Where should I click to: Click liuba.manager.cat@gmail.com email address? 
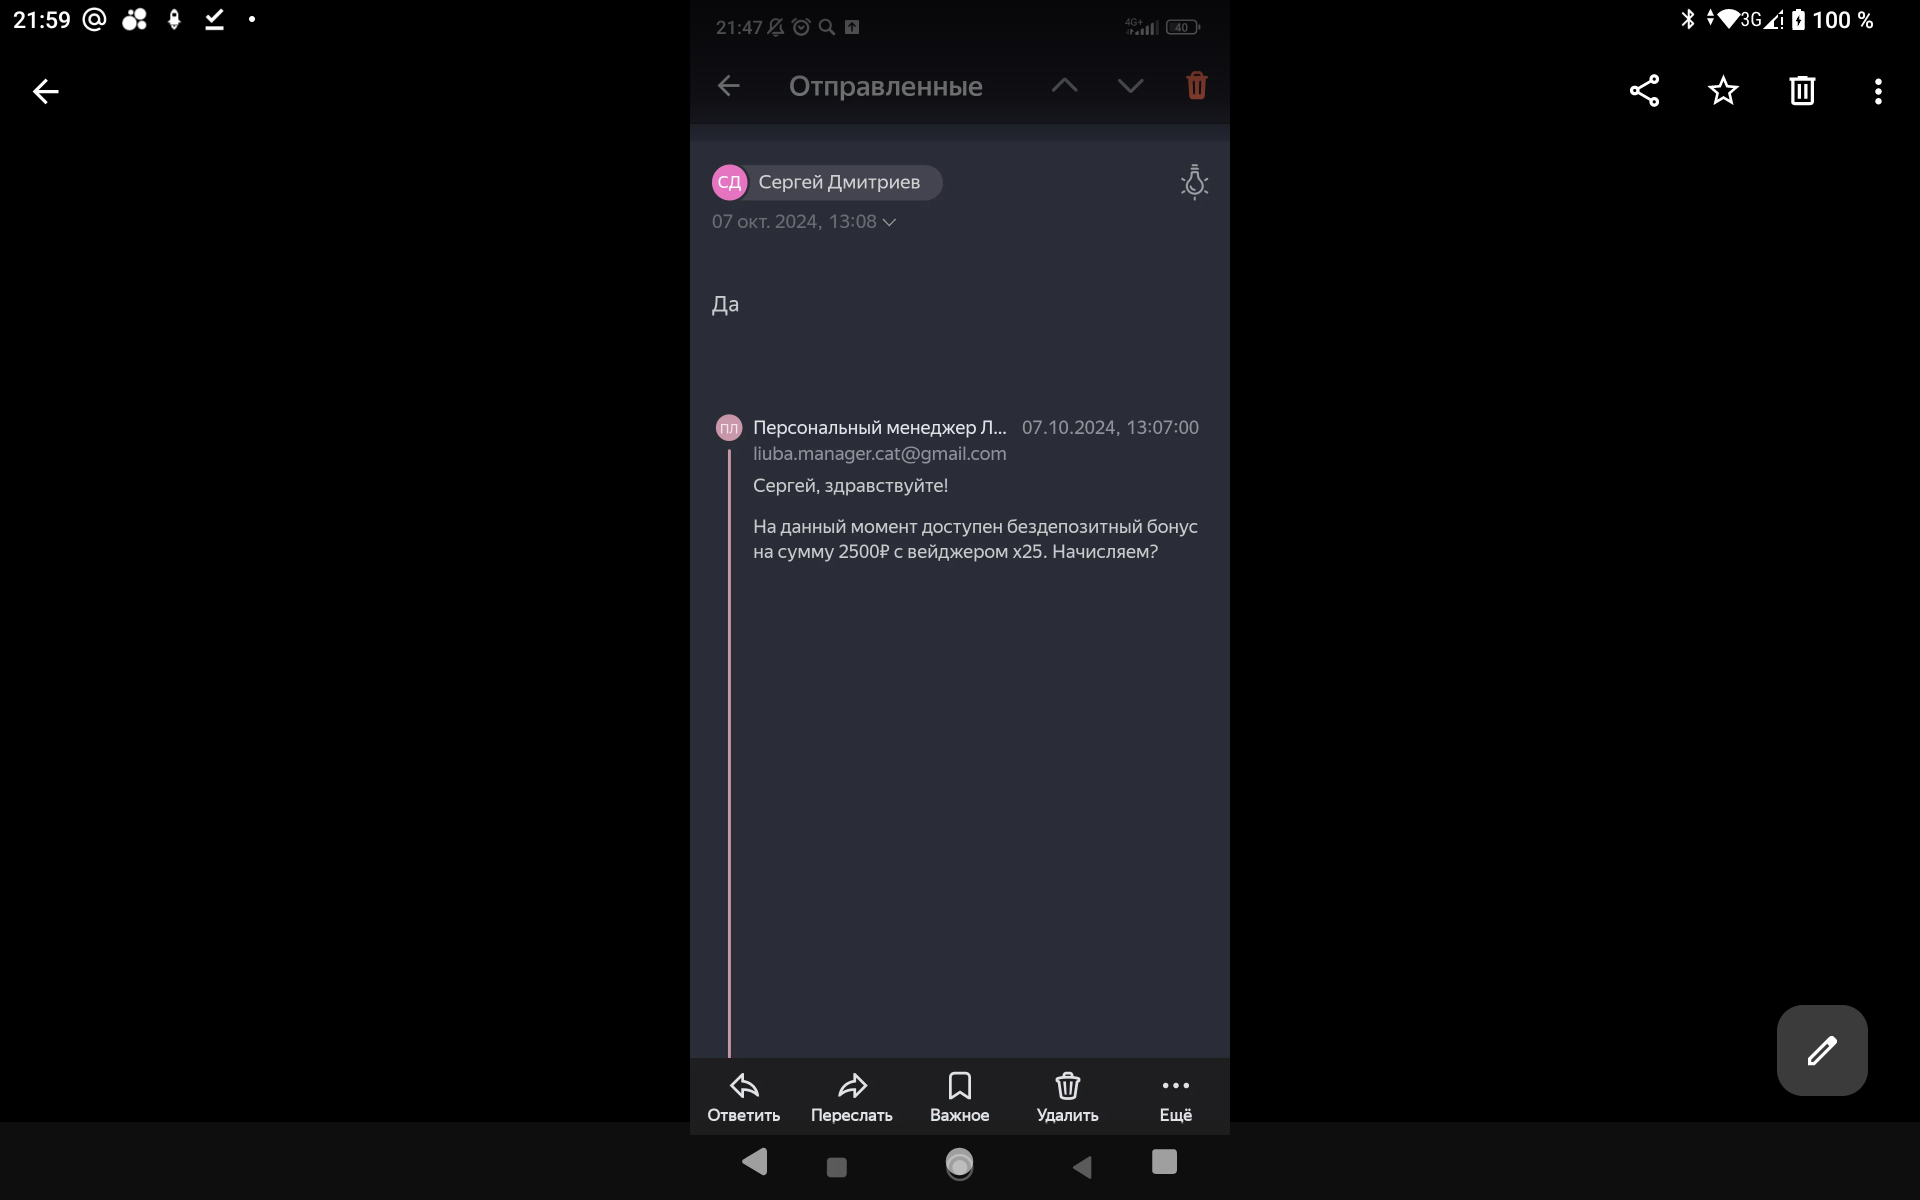[879, 454]
